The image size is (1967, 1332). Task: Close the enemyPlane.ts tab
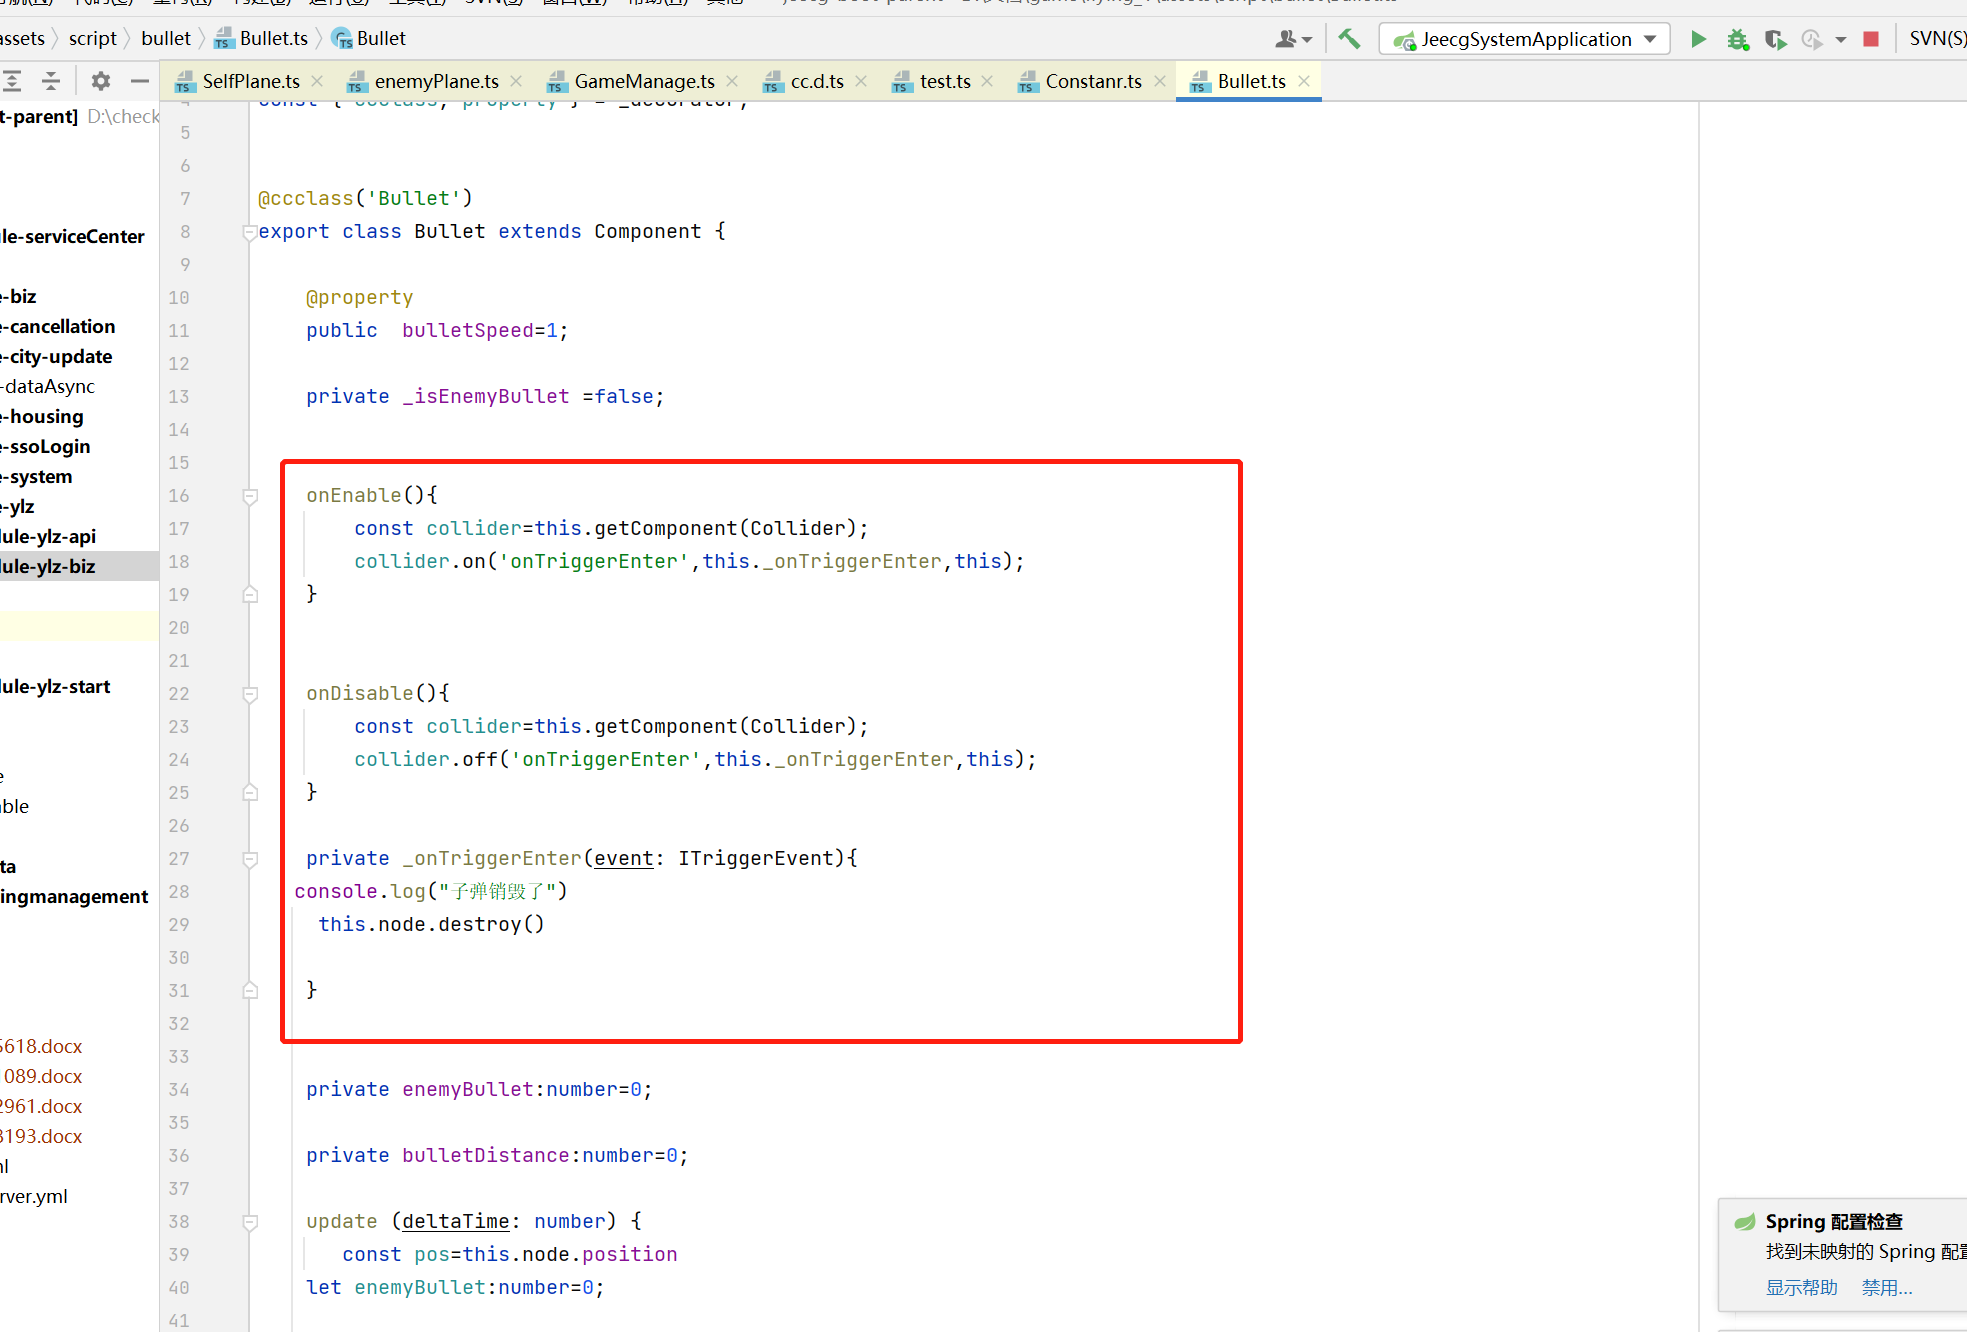tap(516, 81)
